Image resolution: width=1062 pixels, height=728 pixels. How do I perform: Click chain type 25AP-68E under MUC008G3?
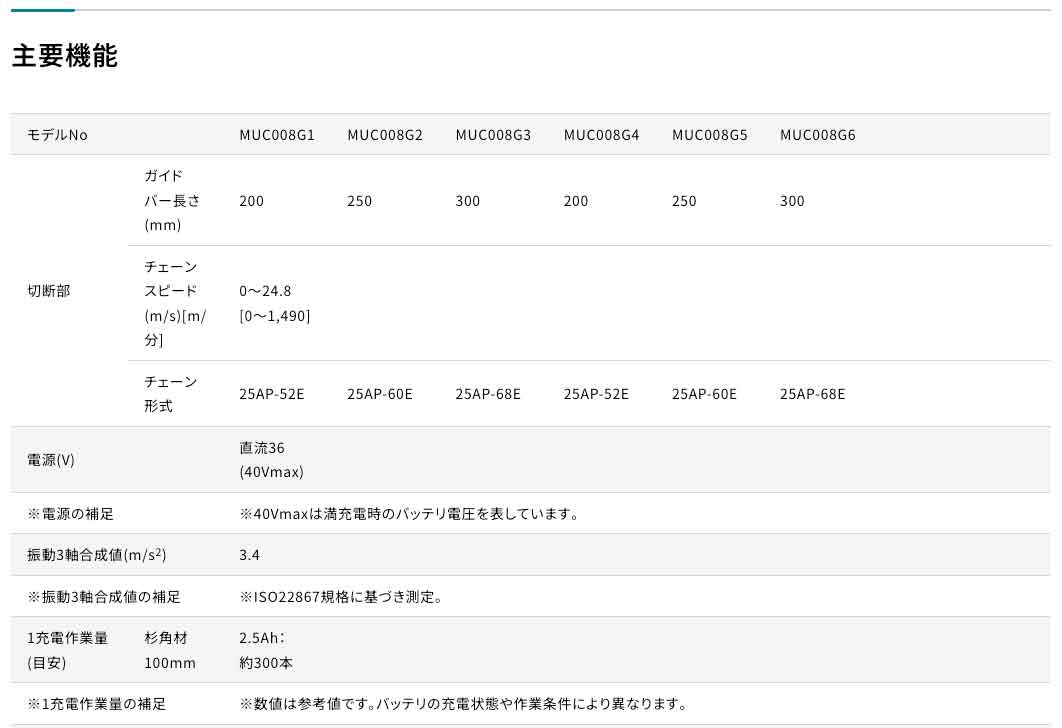pyautogui.click(x=488, y=394)
